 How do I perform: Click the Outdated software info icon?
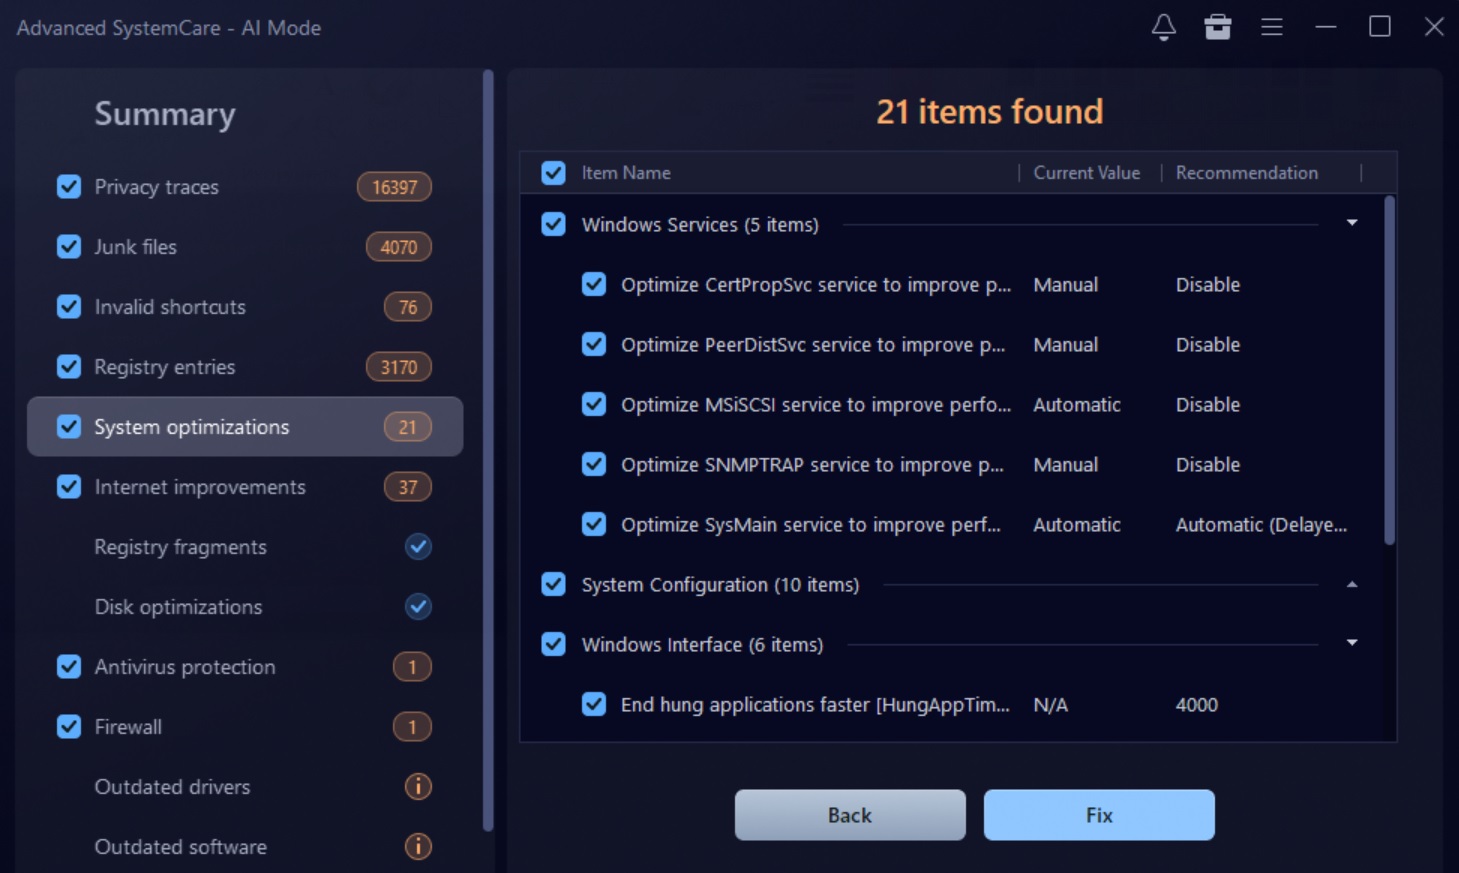point(418,847)
